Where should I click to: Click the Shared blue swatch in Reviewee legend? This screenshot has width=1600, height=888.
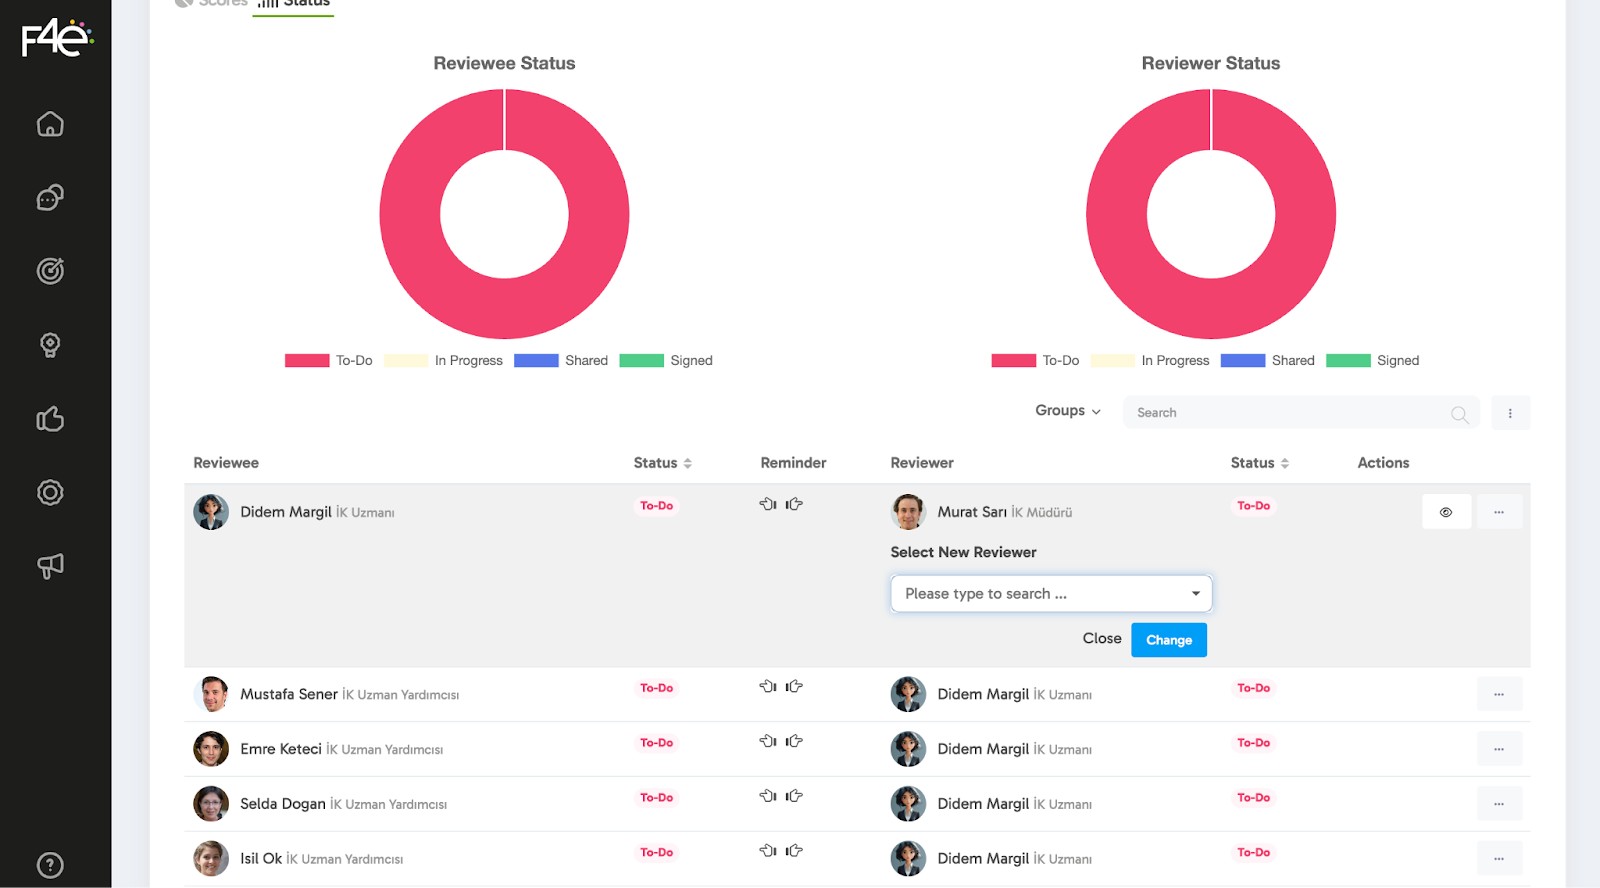click(x=536, y=361)
